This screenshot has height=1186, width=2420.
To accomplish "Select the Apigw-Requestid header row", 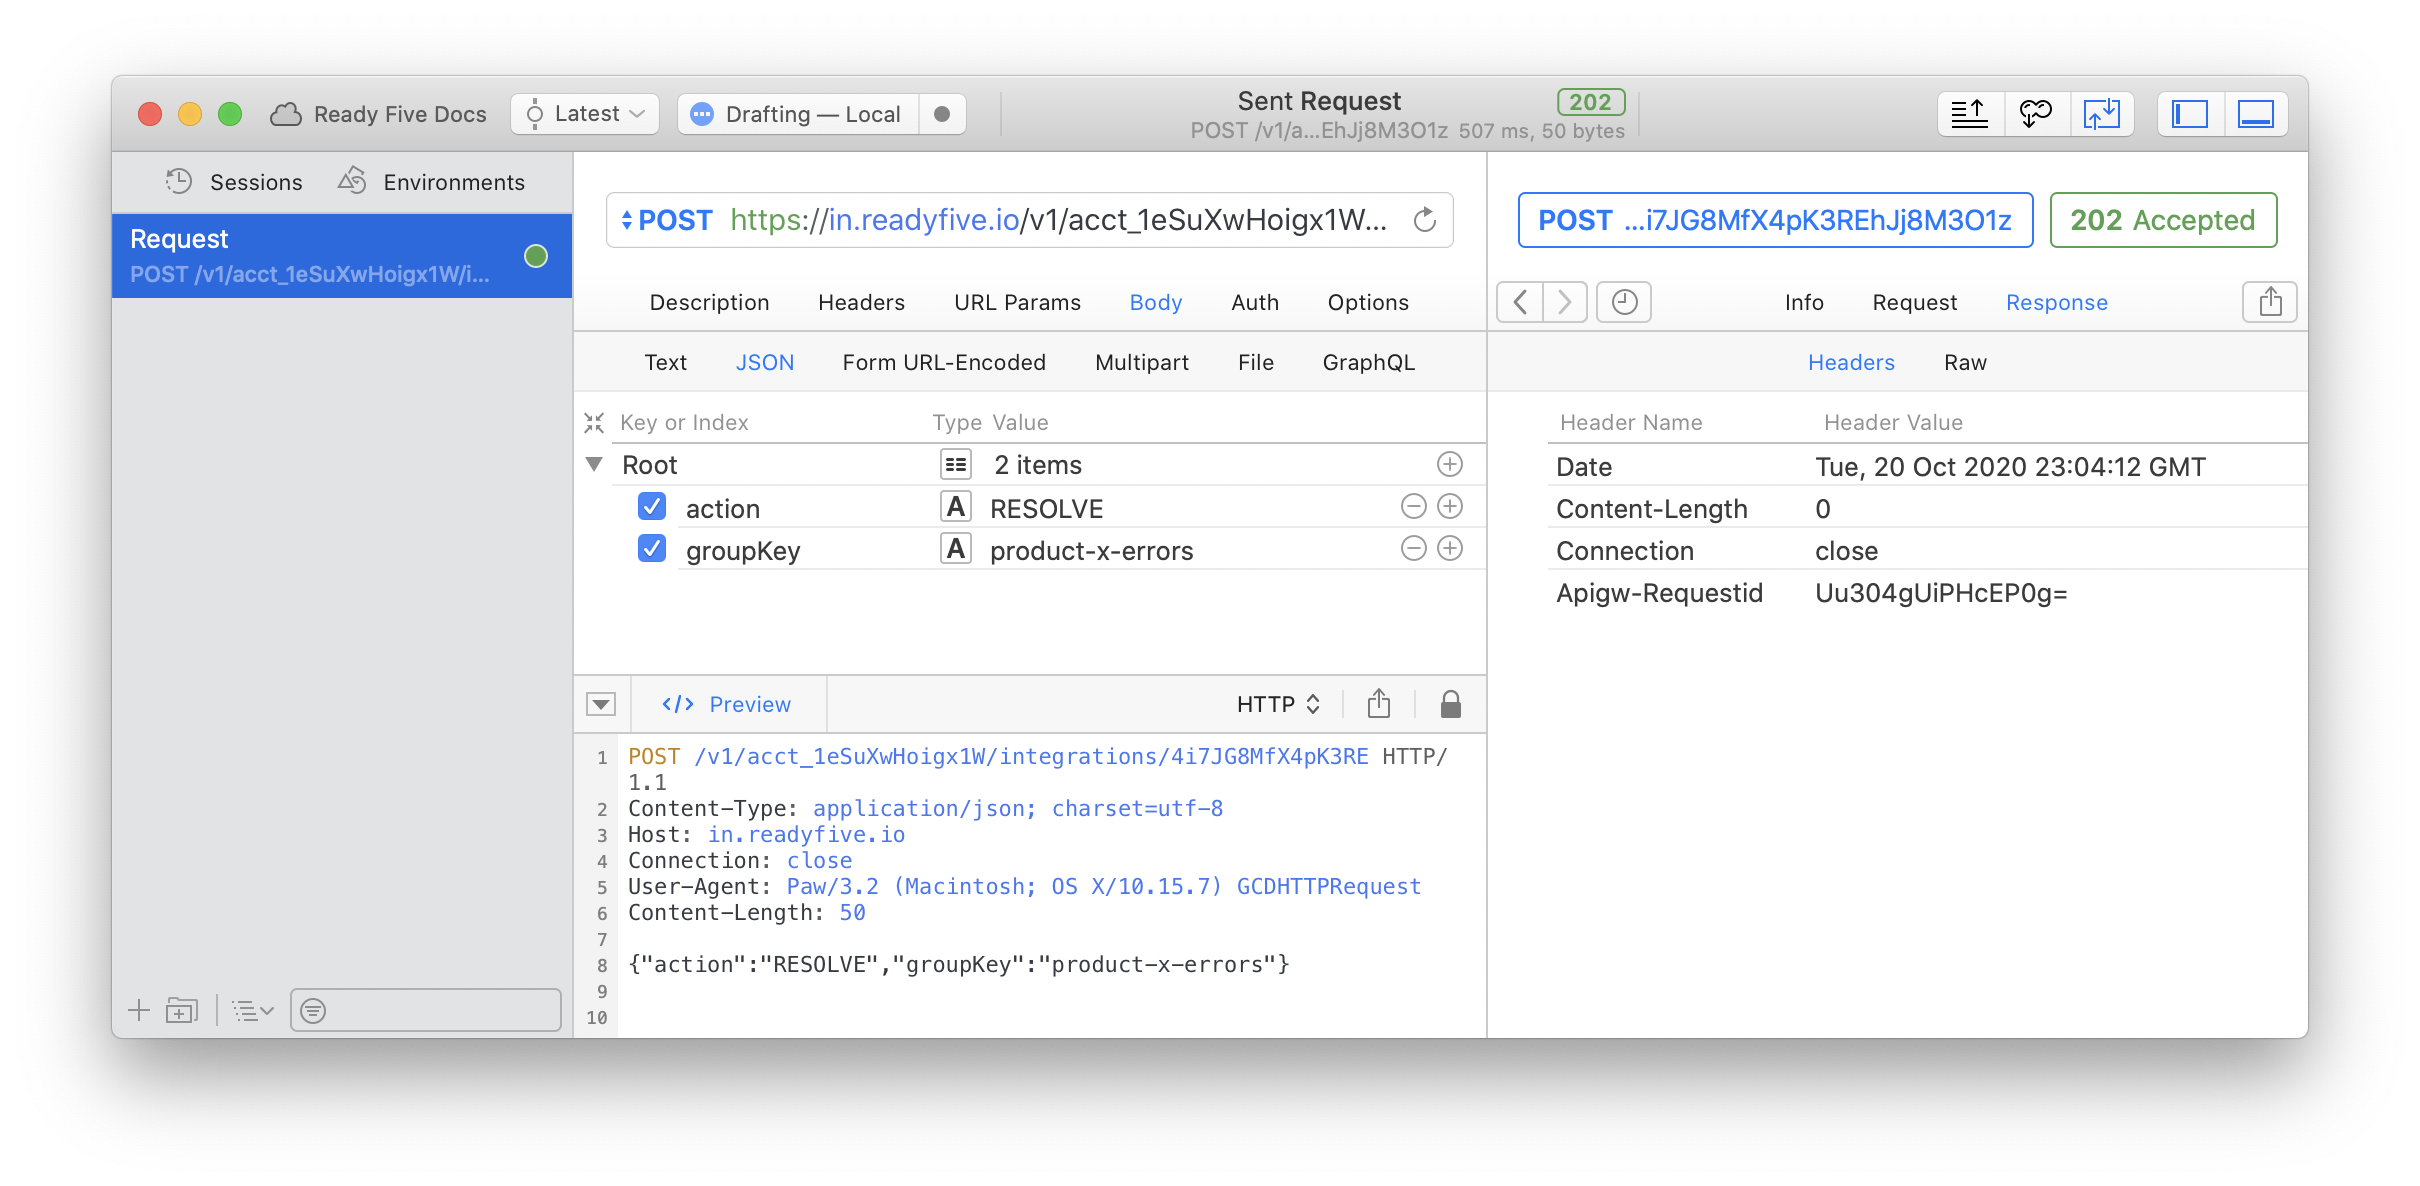I will tap(1928, 593).
